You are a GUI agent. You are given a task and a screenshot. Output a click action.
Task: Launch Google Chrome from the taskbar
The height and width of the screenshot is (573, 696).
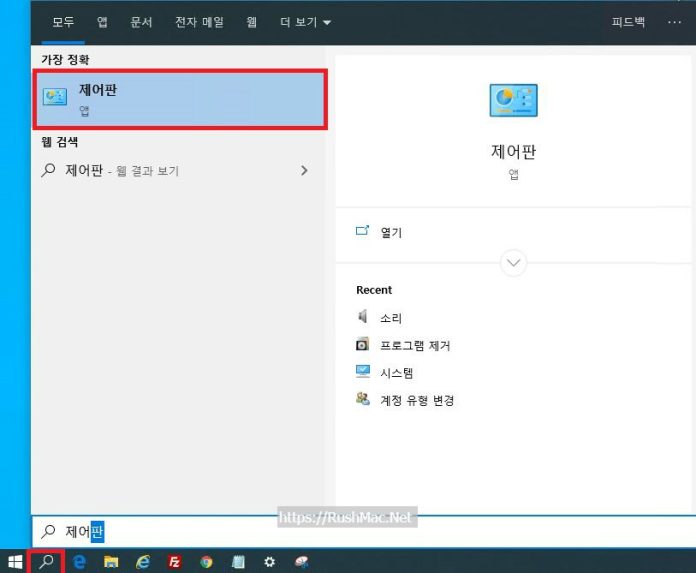point(206,562)
